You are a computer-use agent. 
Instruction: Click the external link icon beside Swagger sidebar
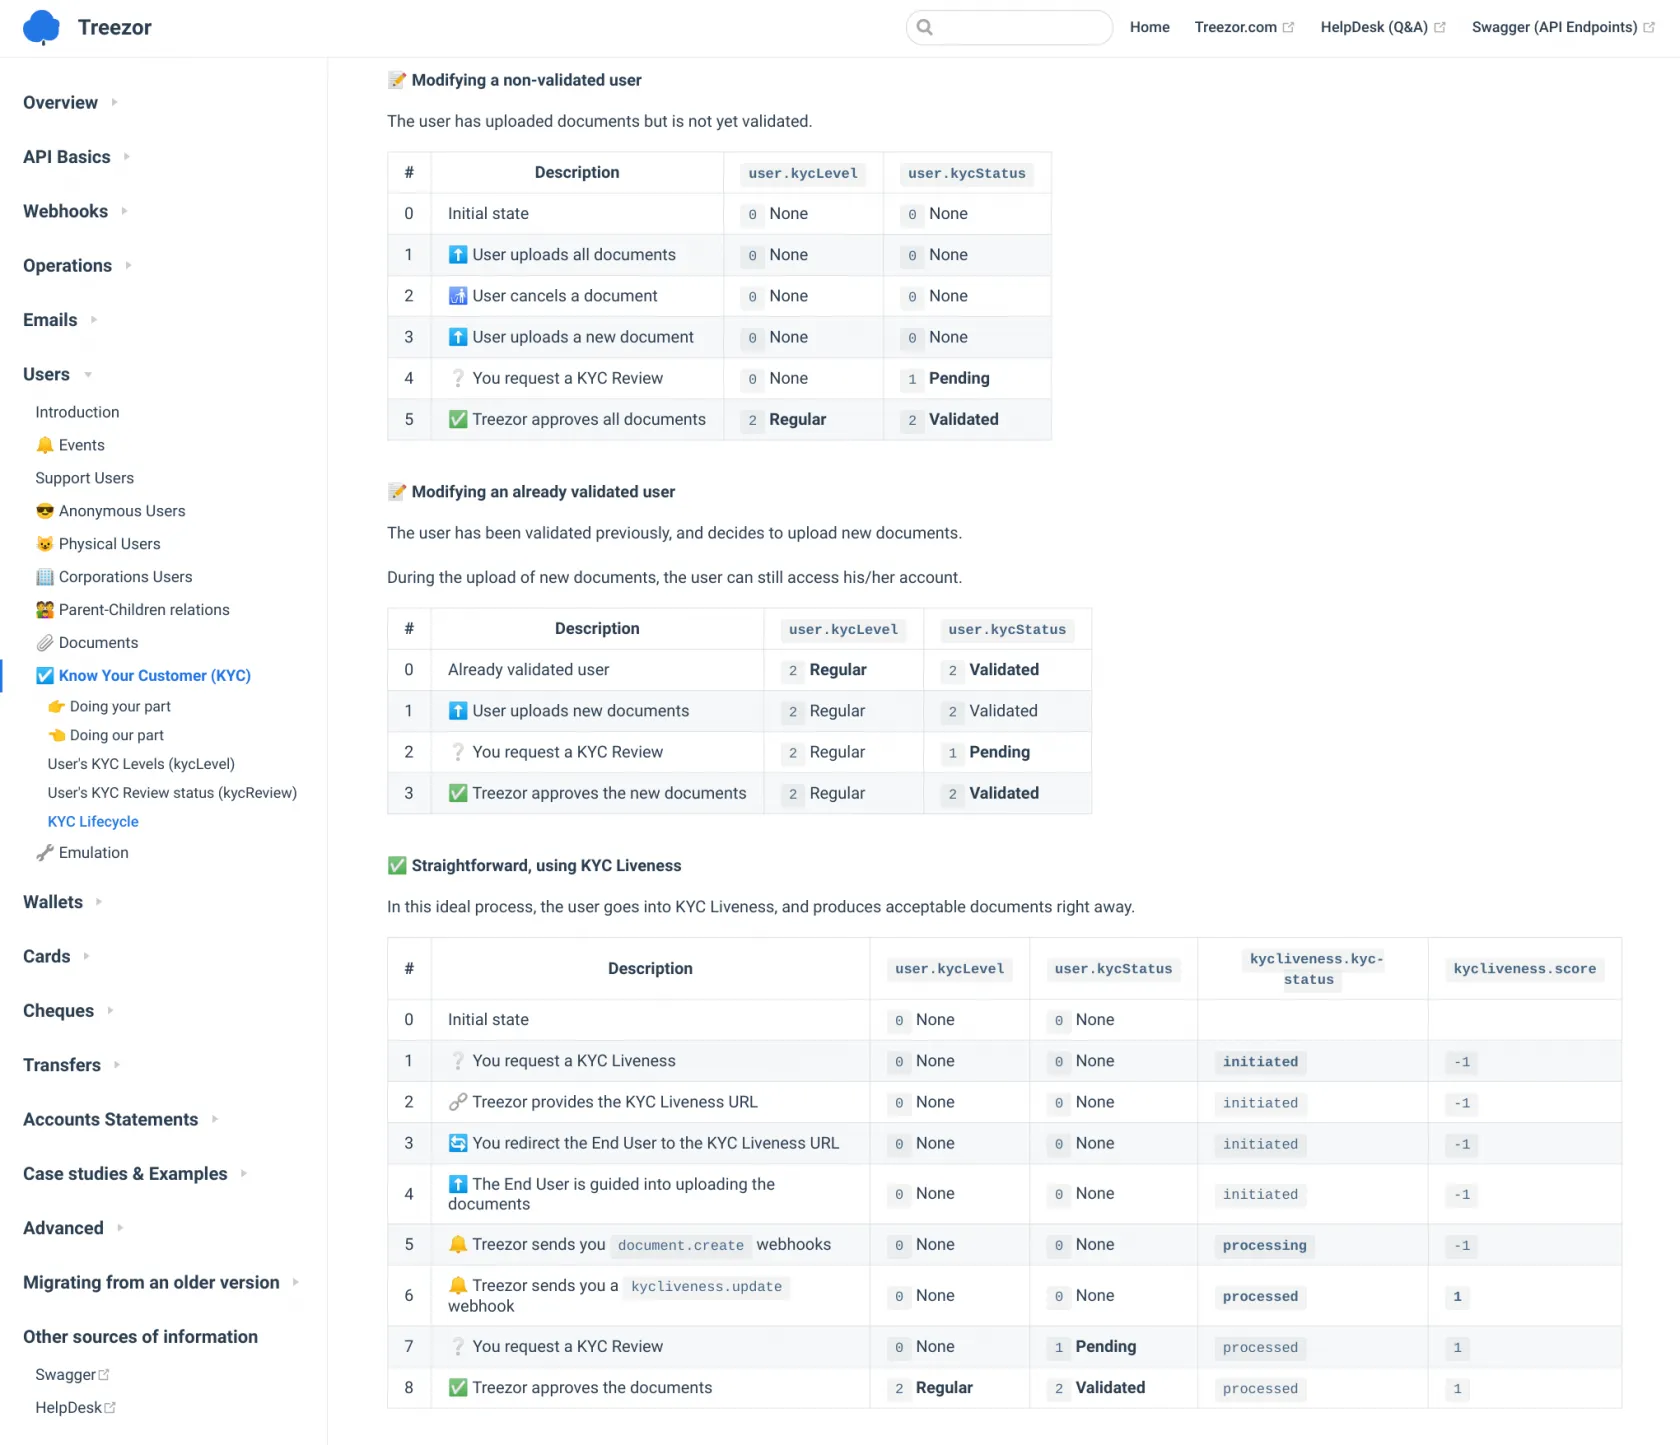[x=104, y=1375]
